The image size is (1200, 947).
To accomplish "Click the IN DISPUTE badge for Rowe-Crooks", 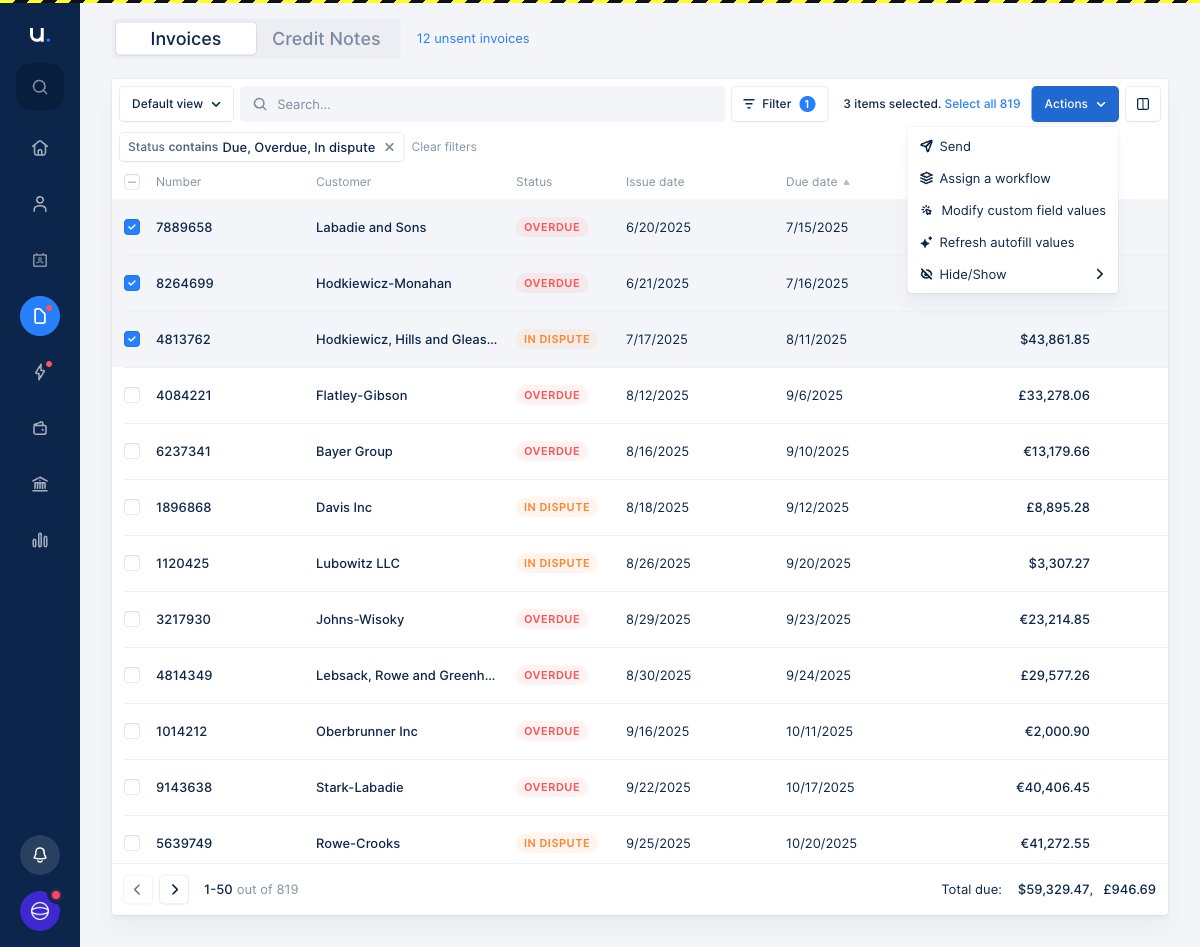I will click(557, 843).
